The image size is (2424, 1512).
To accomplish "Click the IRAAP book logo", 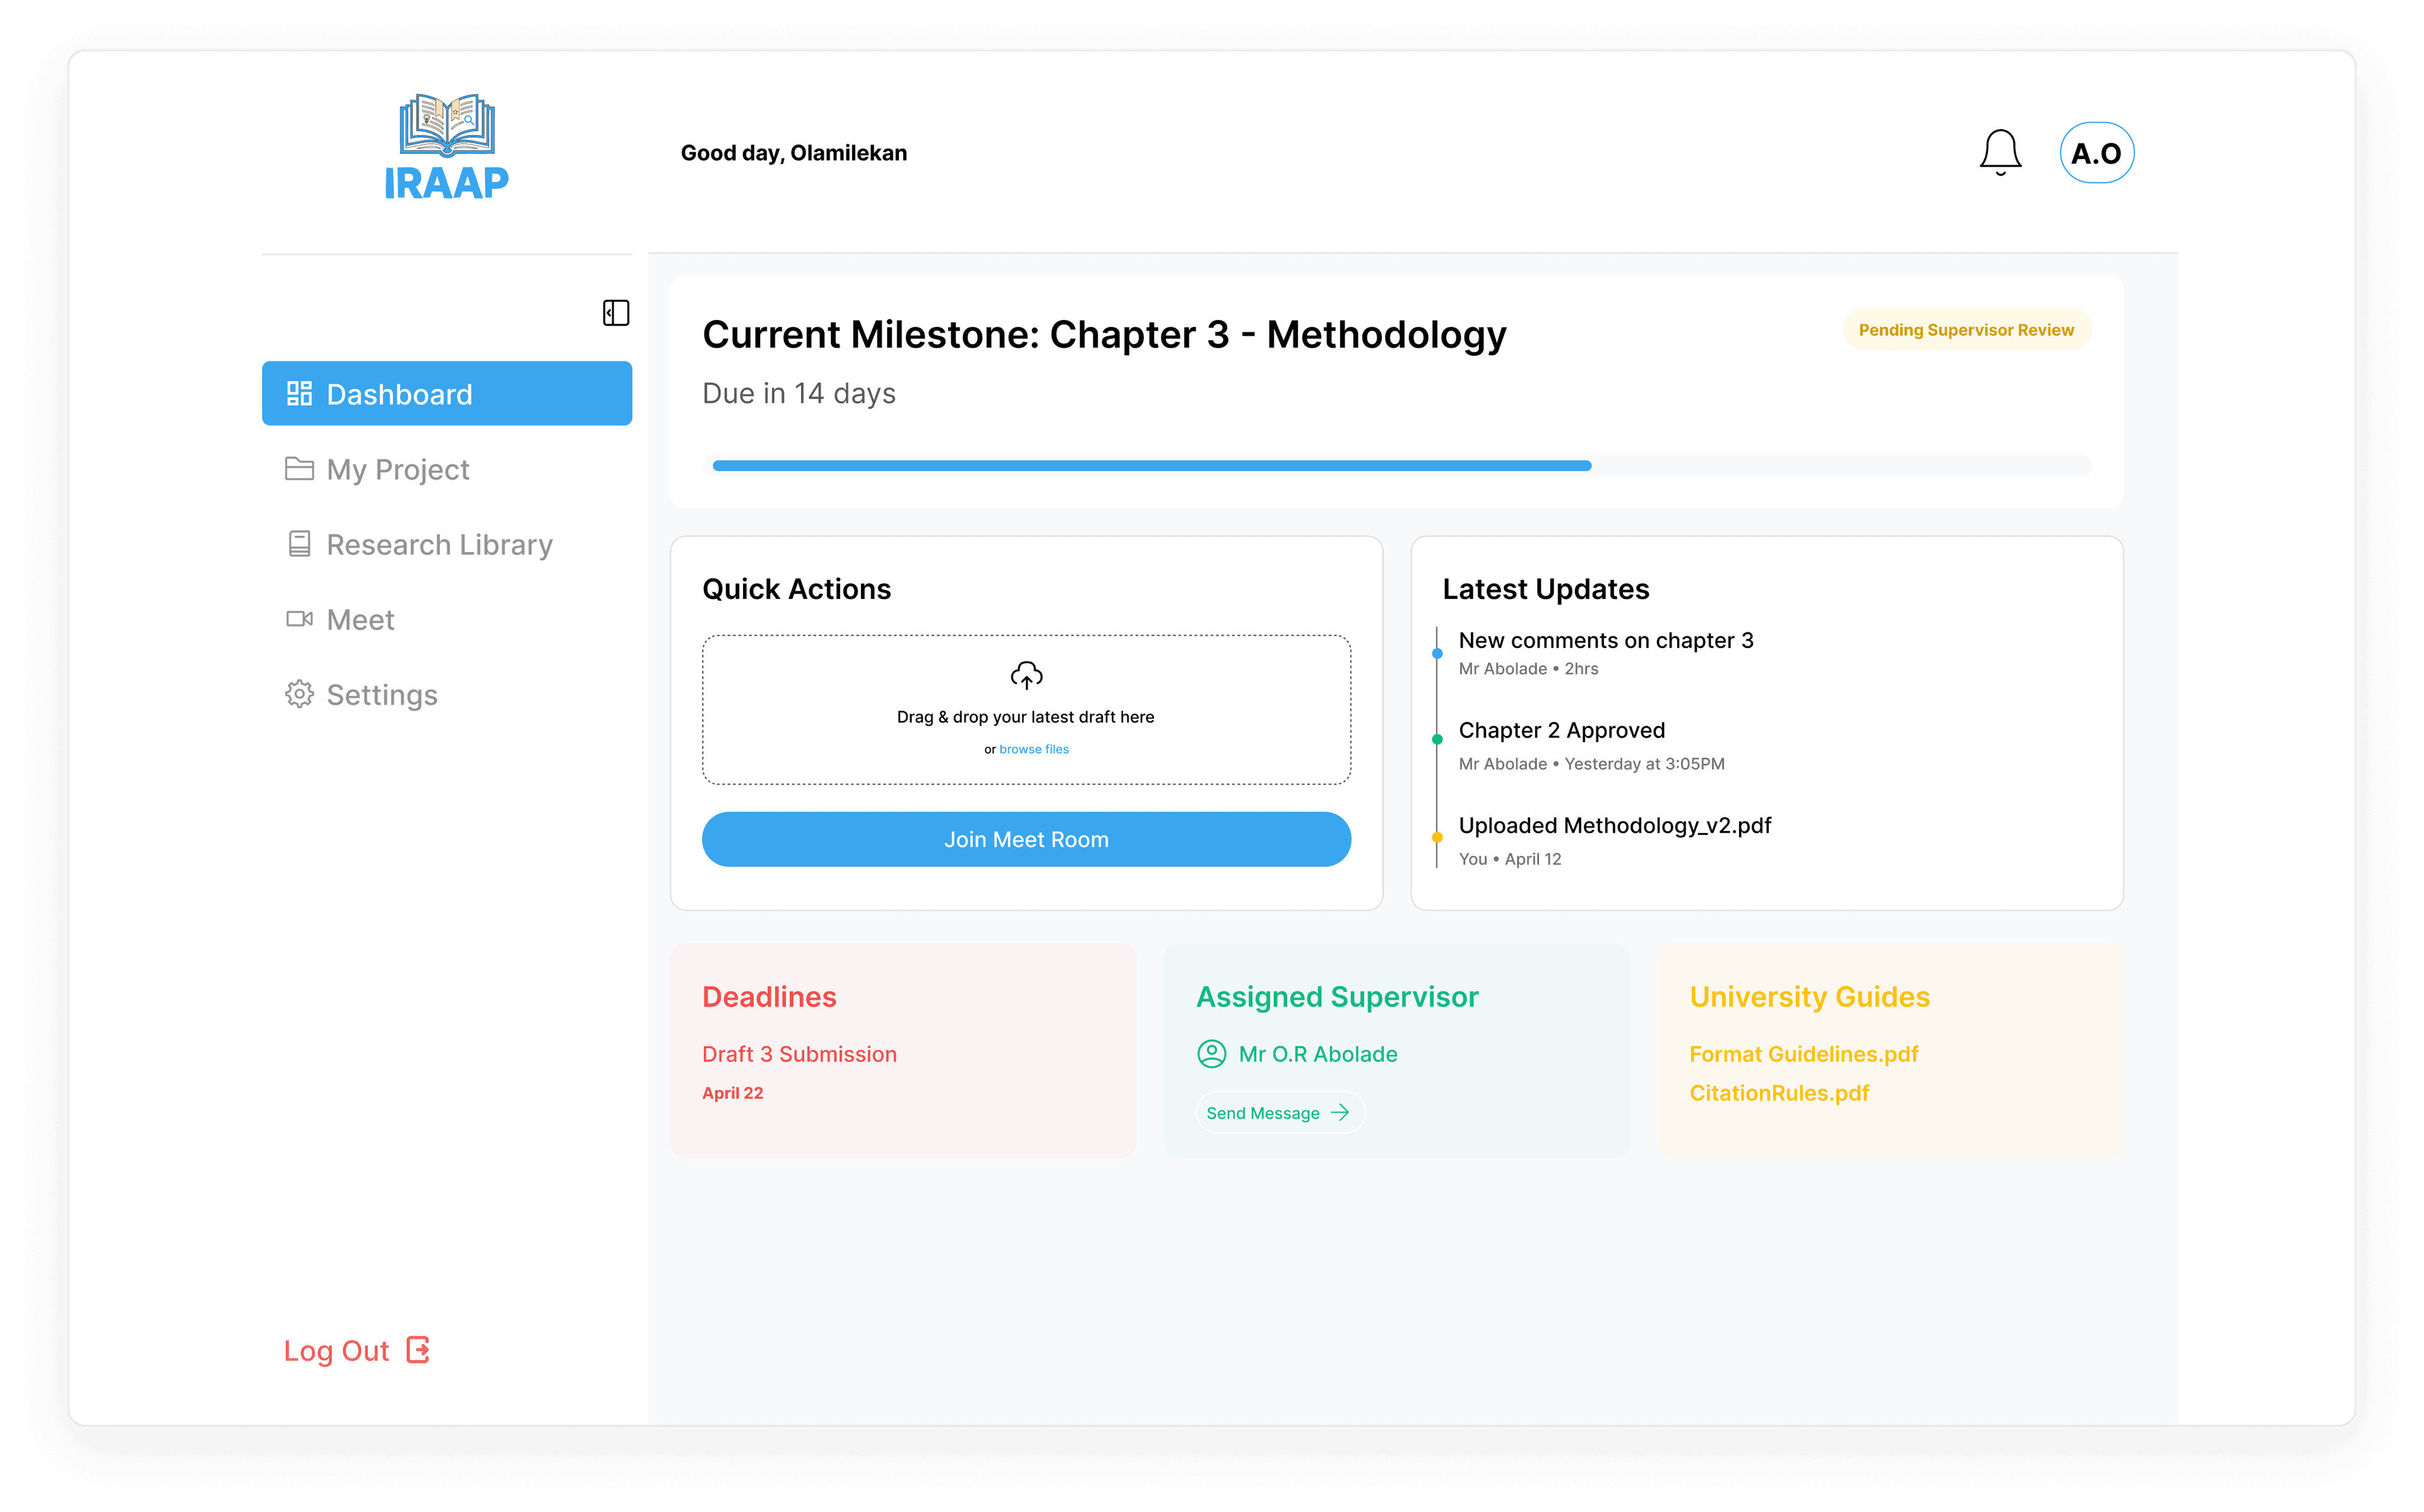I will (x=447, y=147).
